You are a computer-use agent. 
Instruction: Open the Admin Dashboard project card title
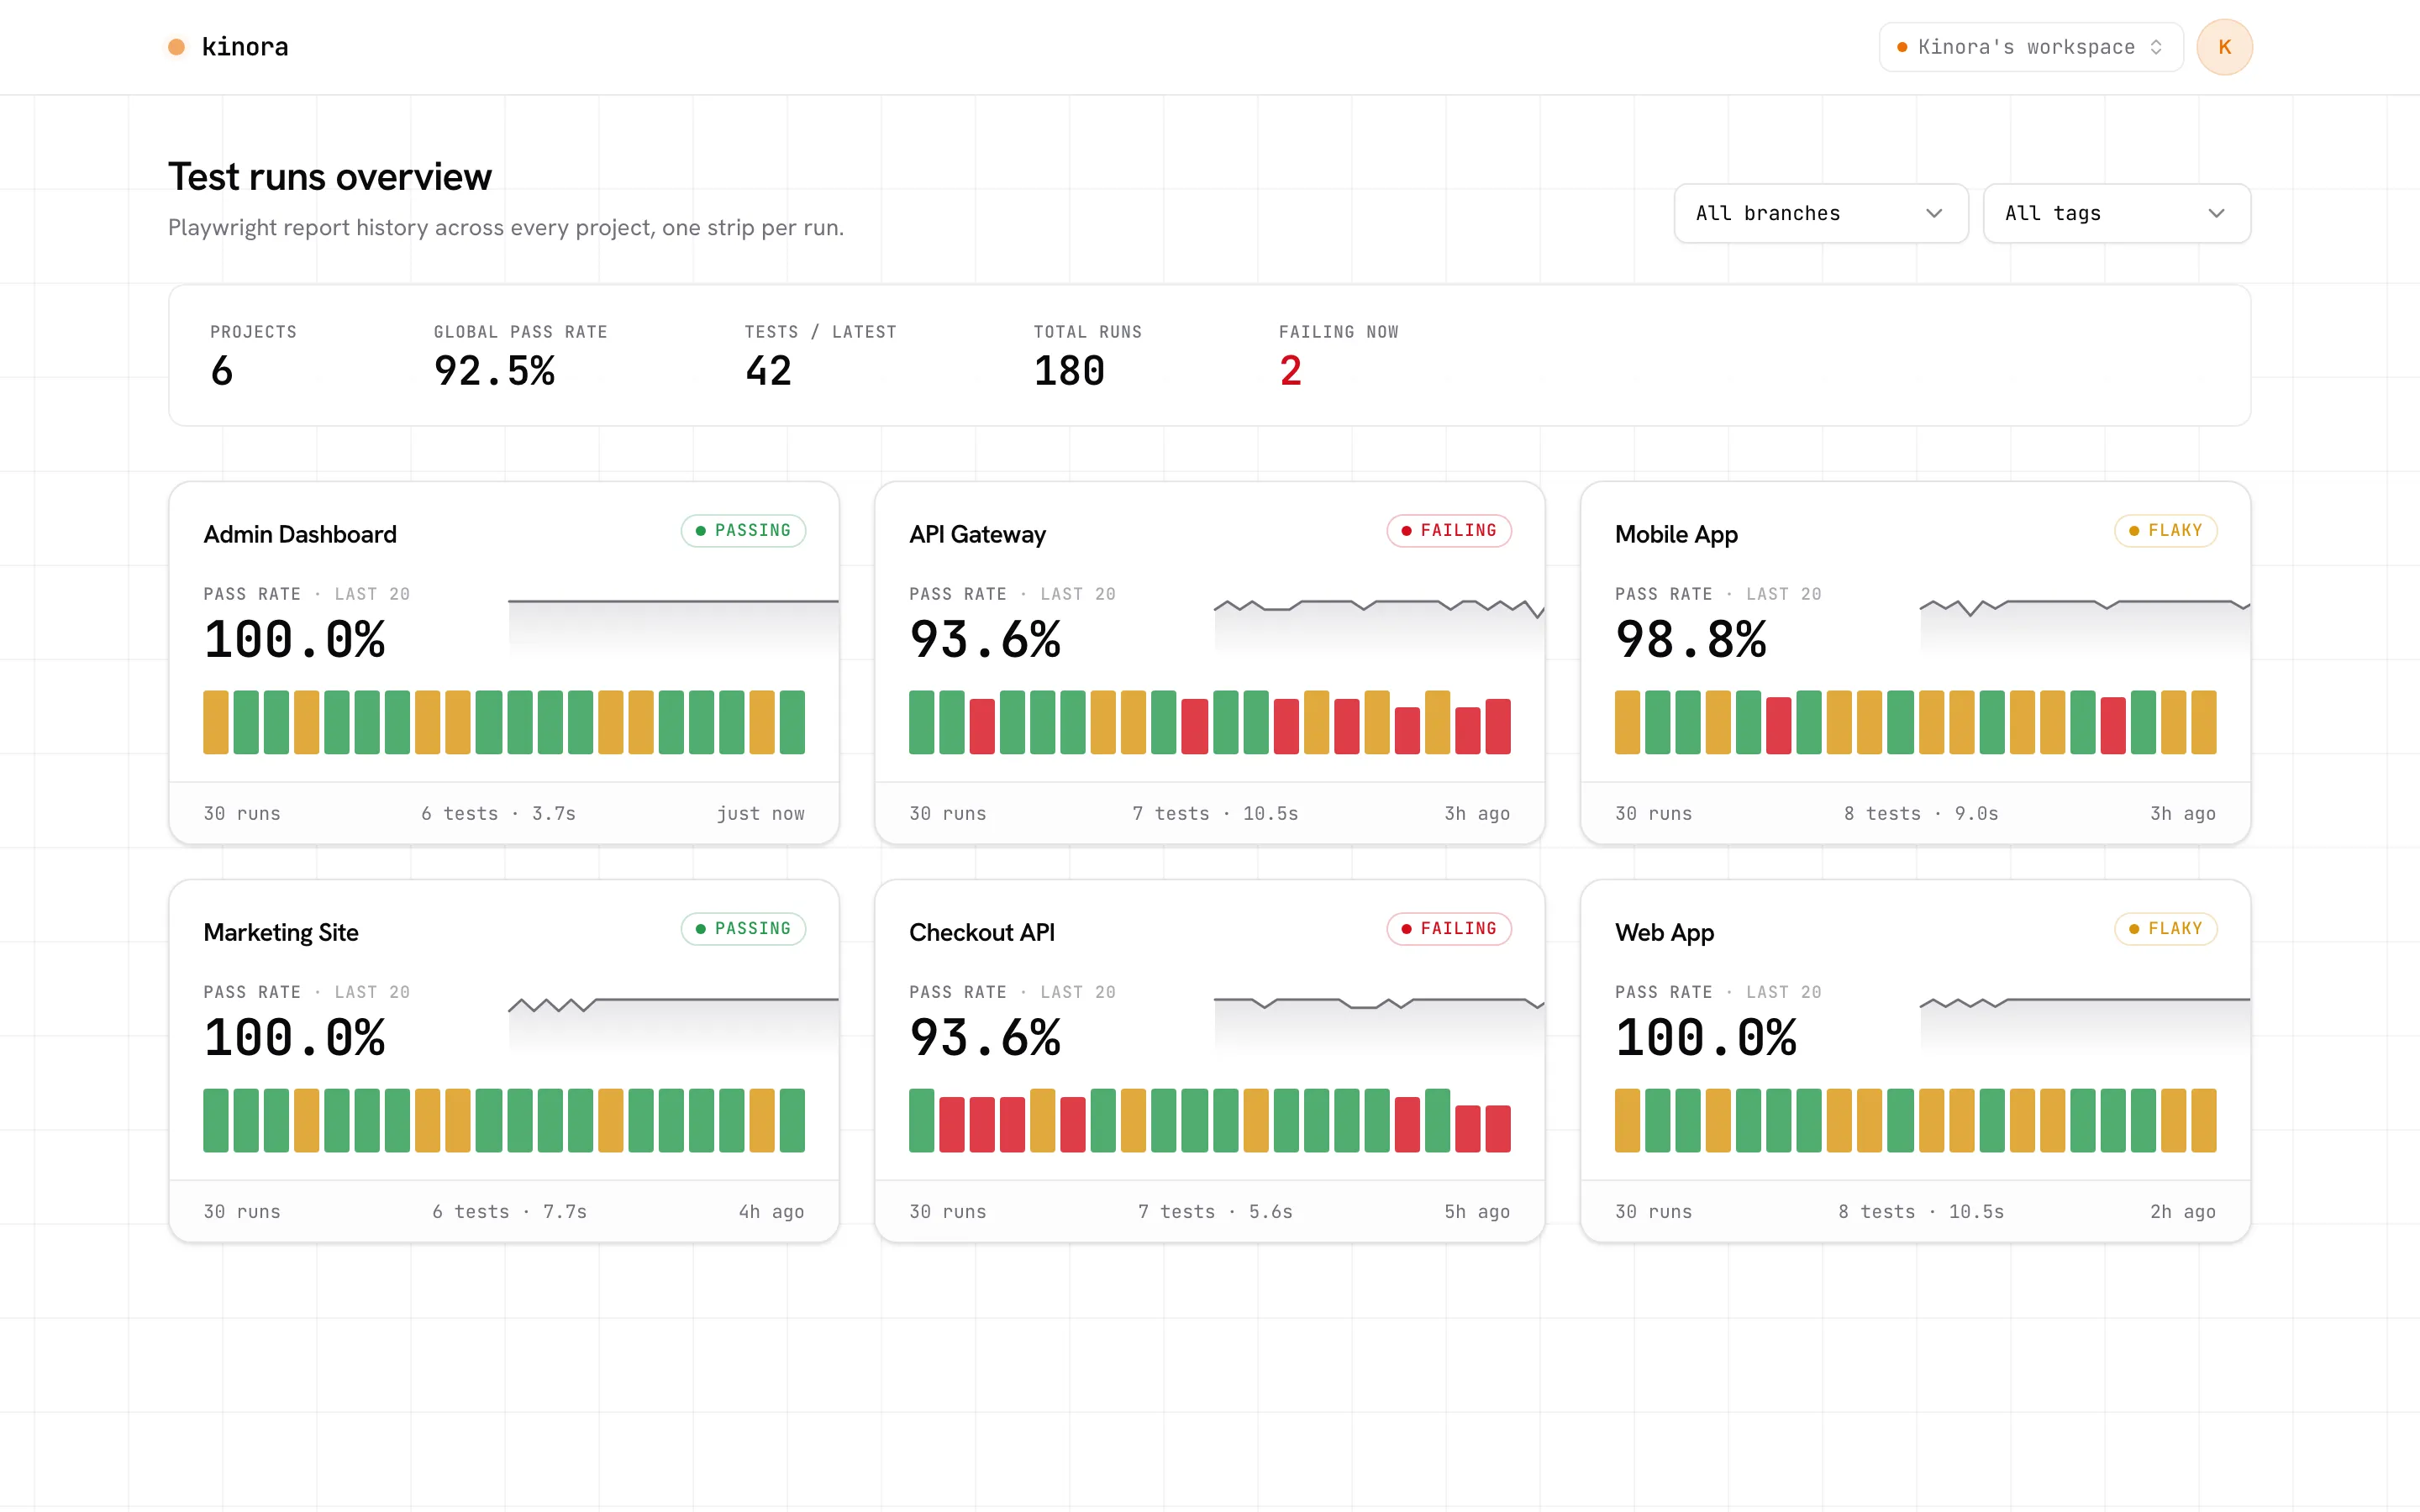[300, 534]
